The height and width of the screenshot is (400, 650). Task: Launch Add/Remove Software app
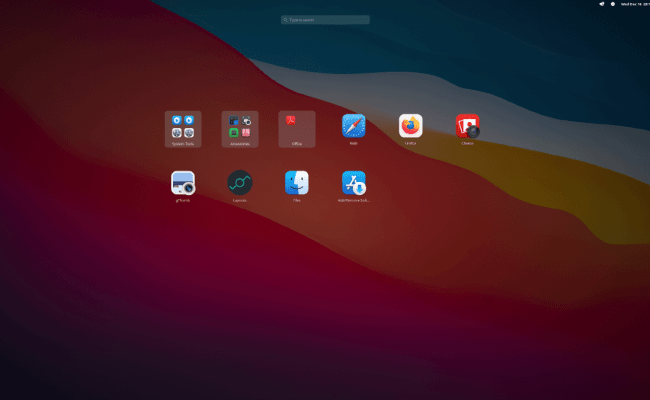tap(354, 183)
